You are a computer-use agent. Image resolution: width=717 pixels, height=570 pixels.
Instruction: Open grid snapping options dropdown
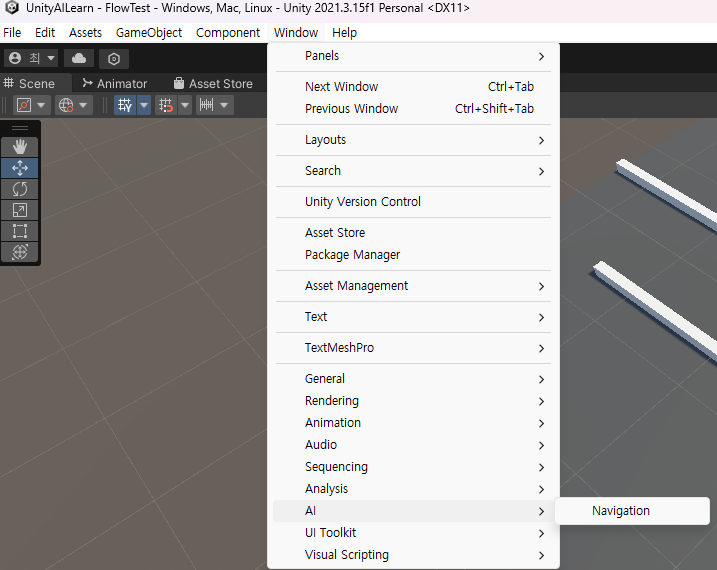[x=185, y=105]
